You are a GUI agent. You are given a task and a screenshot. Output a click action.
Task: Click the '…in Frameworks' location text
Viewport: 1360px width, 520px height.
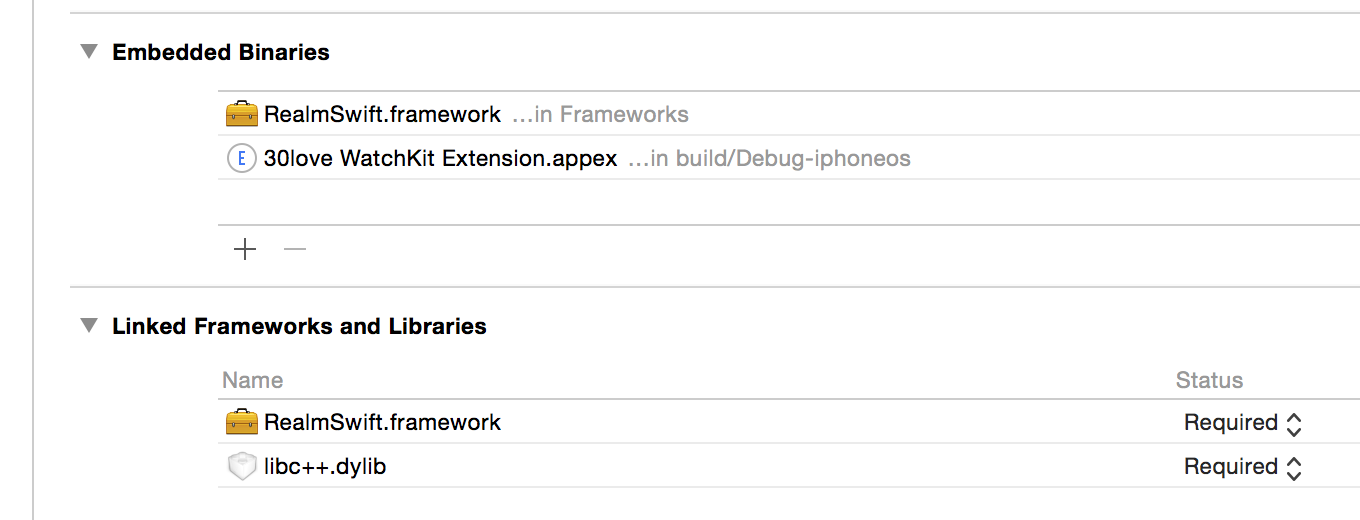click(600, 114)
